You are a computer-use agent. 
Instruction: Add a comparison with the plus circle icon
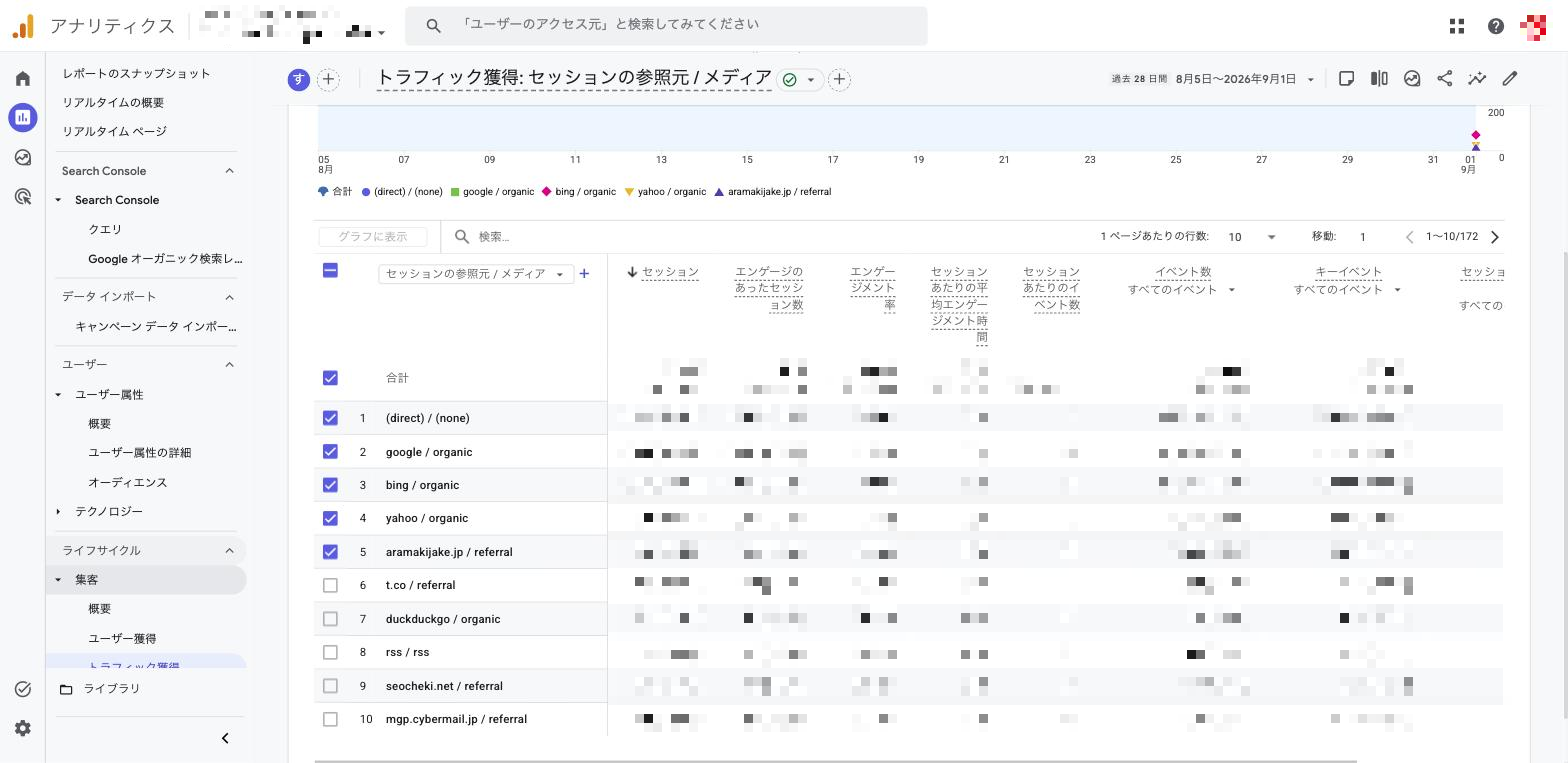click(x=328, y=79)
